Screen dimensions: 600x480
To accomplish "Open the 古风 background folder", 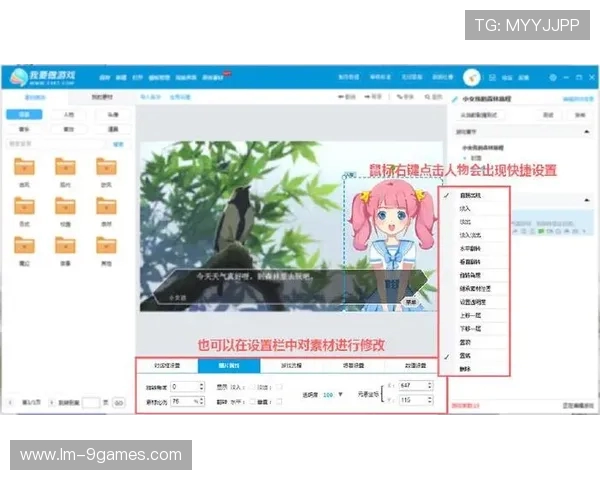I will tap(24, 167).
